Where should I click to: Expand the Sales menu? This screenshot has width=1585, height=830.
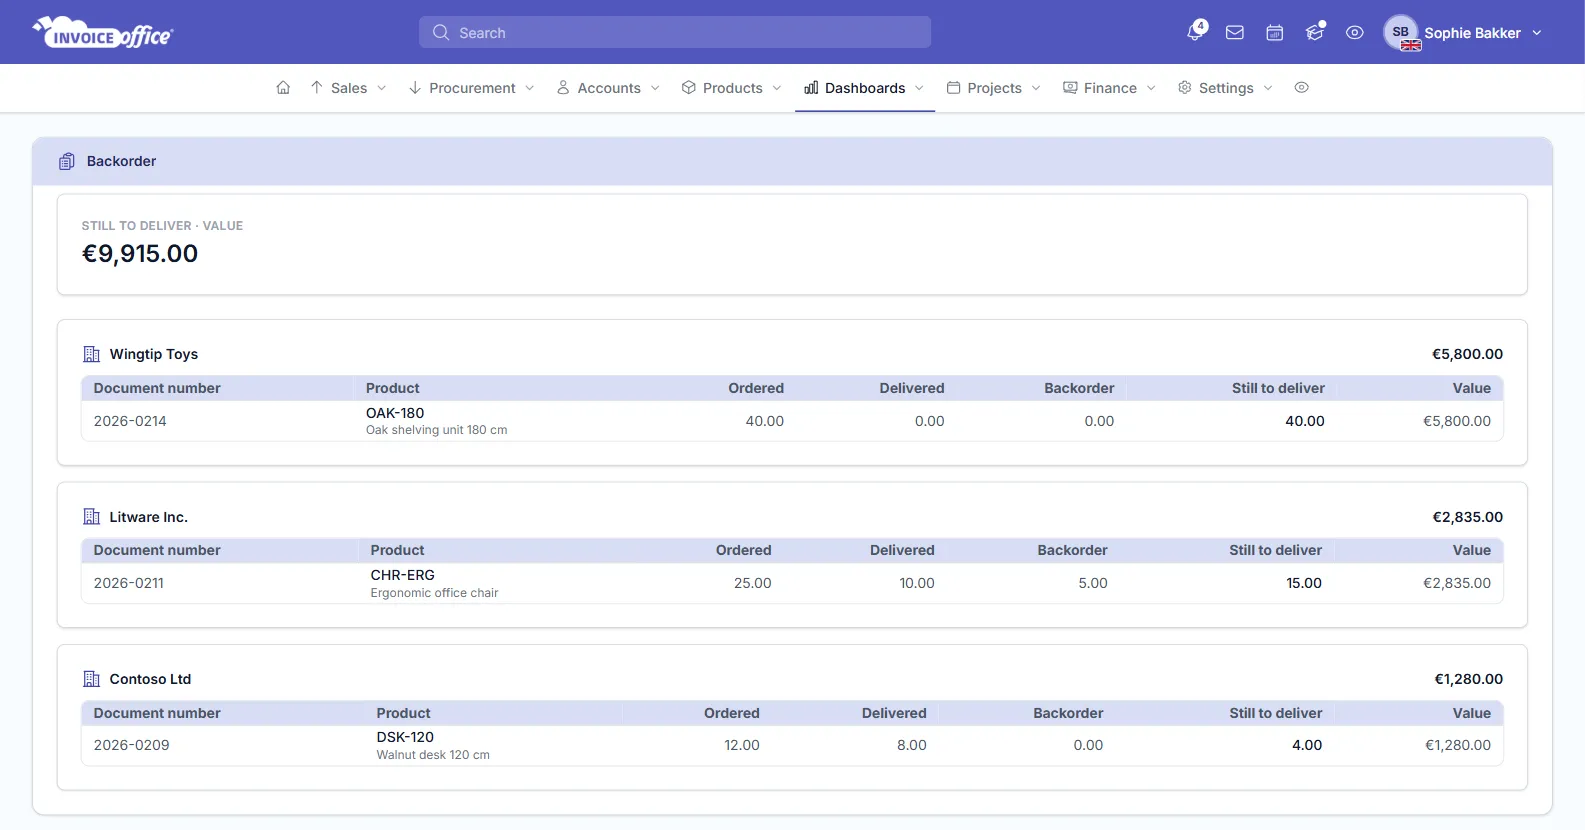(x=348, y=88)
